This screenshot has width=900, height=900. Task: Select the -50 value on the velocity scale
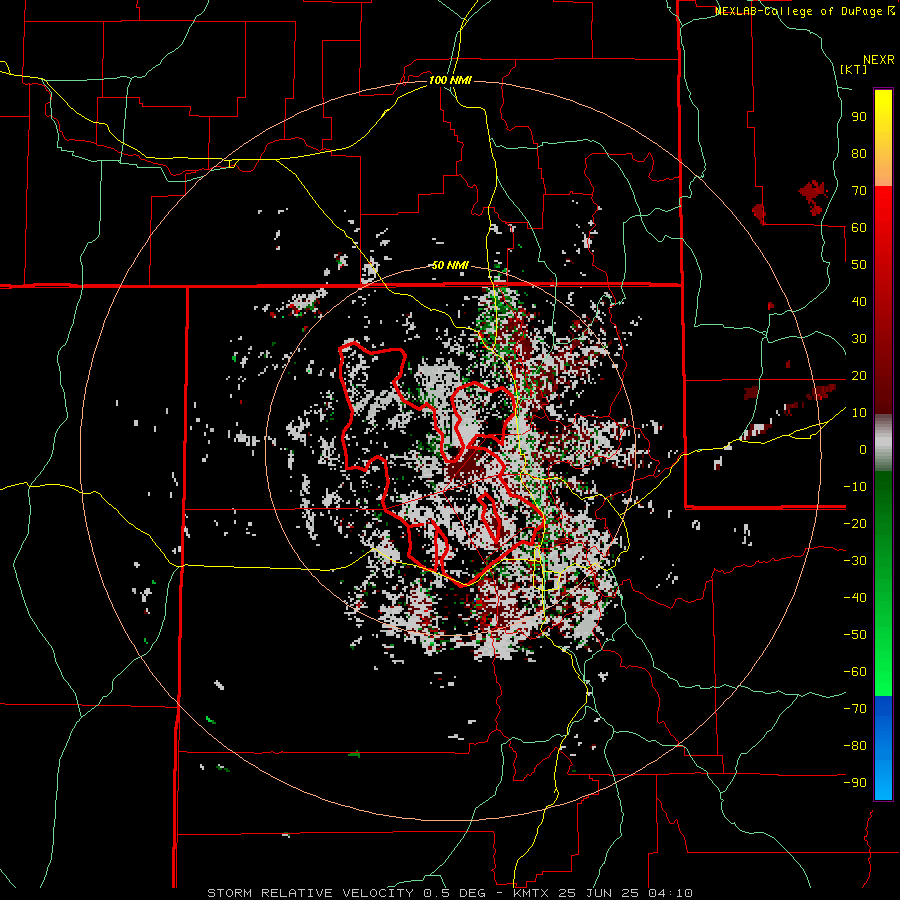855,635
